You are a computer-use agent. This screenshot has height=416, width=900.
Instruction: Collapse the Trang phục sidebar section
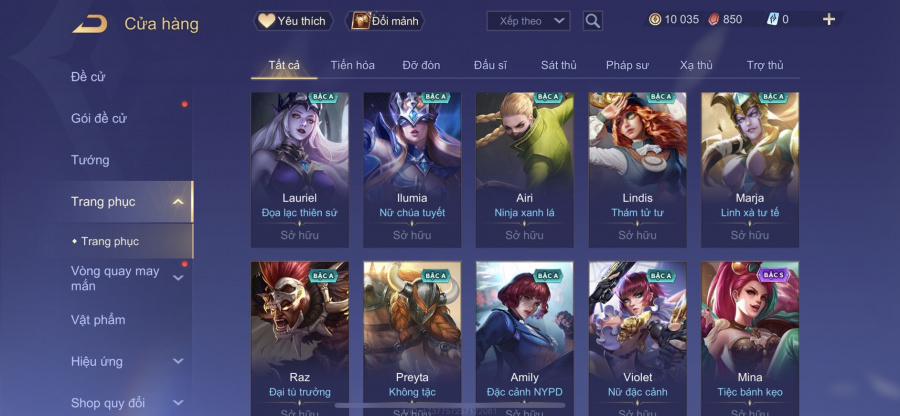pyautogui.click(x=178, y=201)
